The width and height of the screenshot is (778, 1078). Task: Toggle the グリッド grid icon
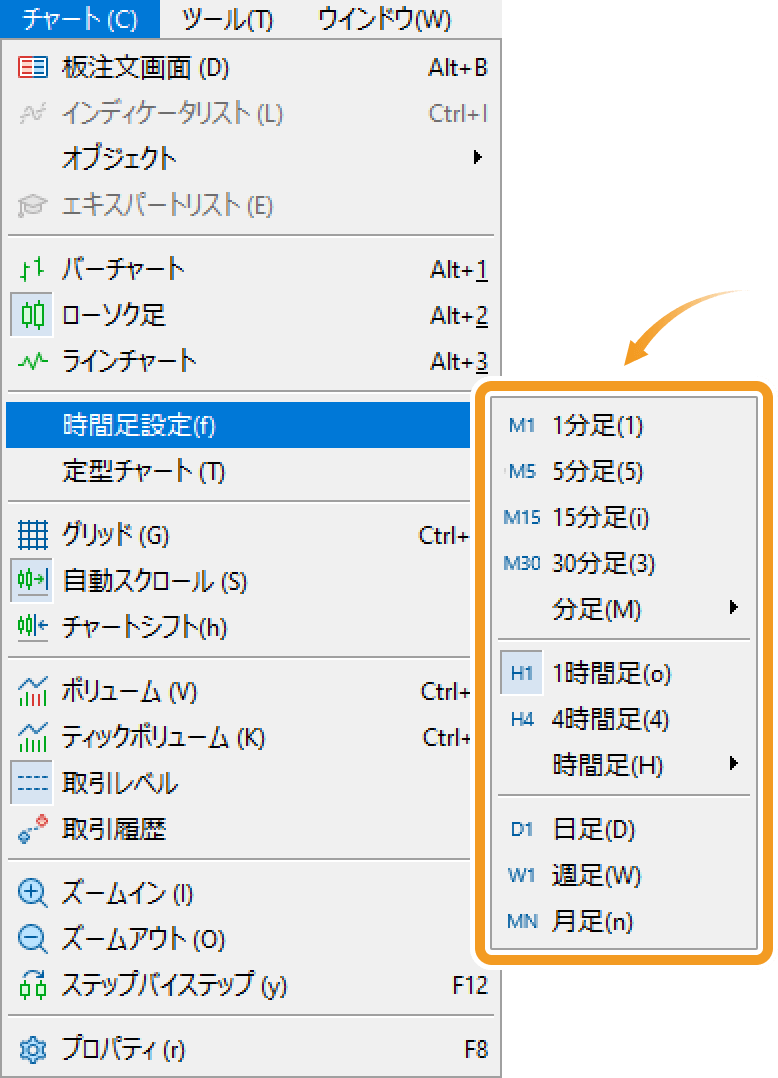[32, 535]
